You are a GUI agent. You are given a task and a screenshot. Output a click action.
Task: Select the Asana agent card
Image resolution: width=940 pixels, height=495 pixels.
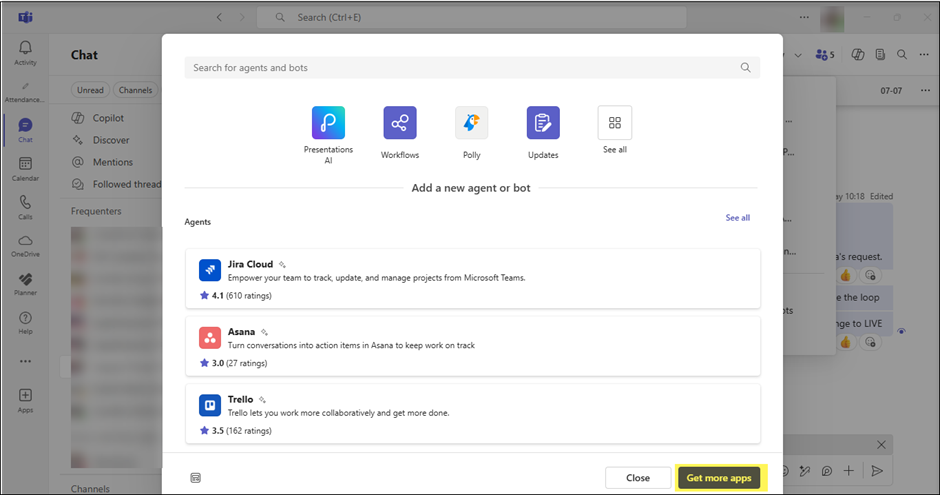point(472,346)
